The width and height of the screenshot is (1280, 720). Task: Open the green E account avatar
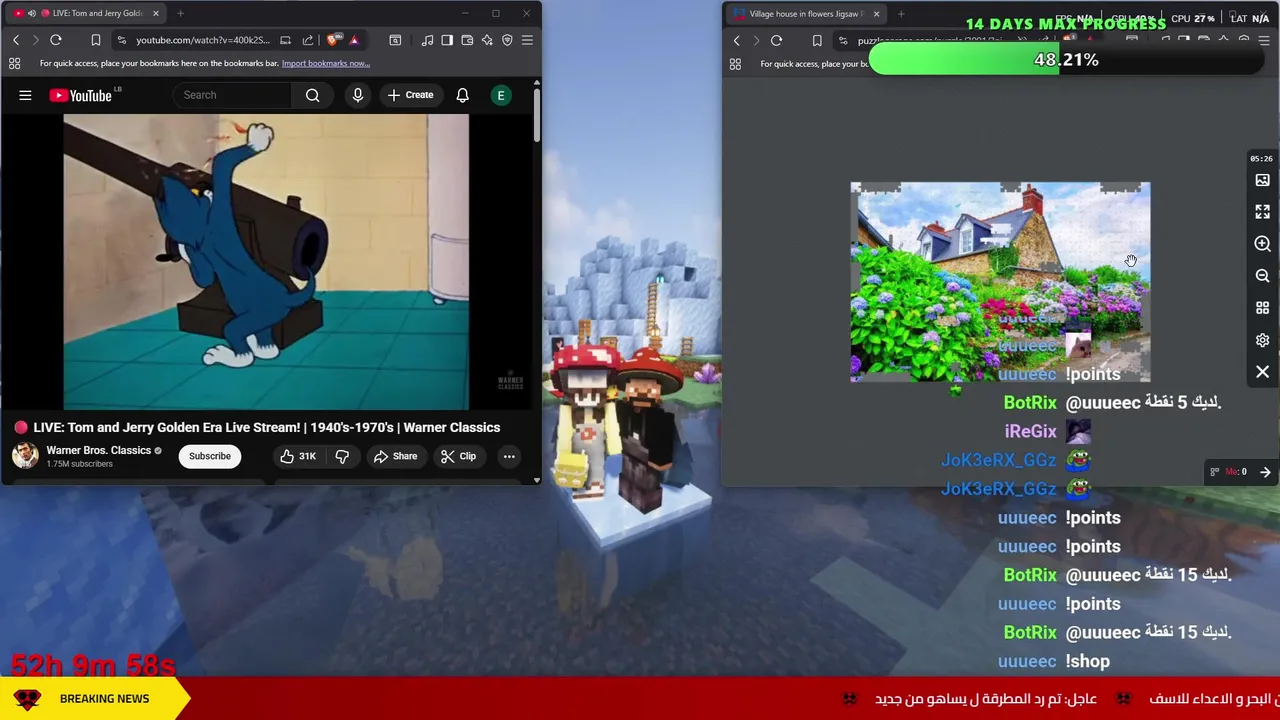[x=501, y=95]
